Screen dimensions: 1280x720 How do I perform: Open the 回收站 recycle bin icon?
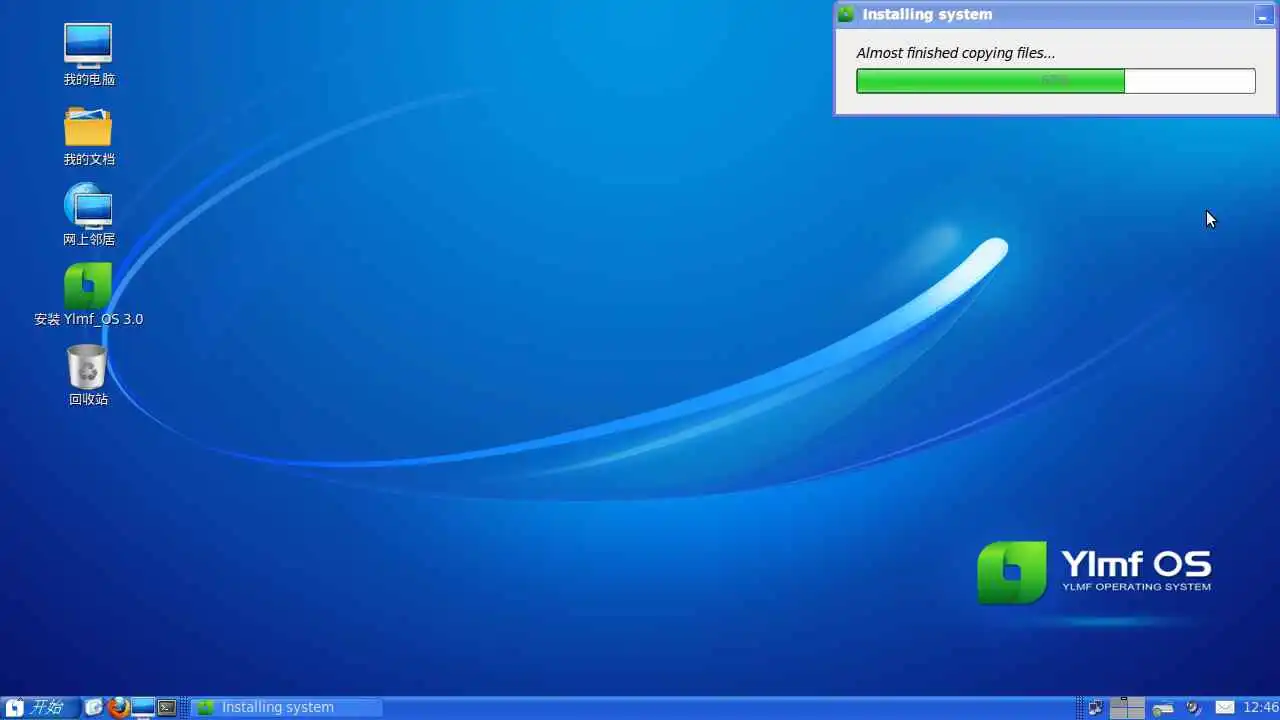point(88,375)
